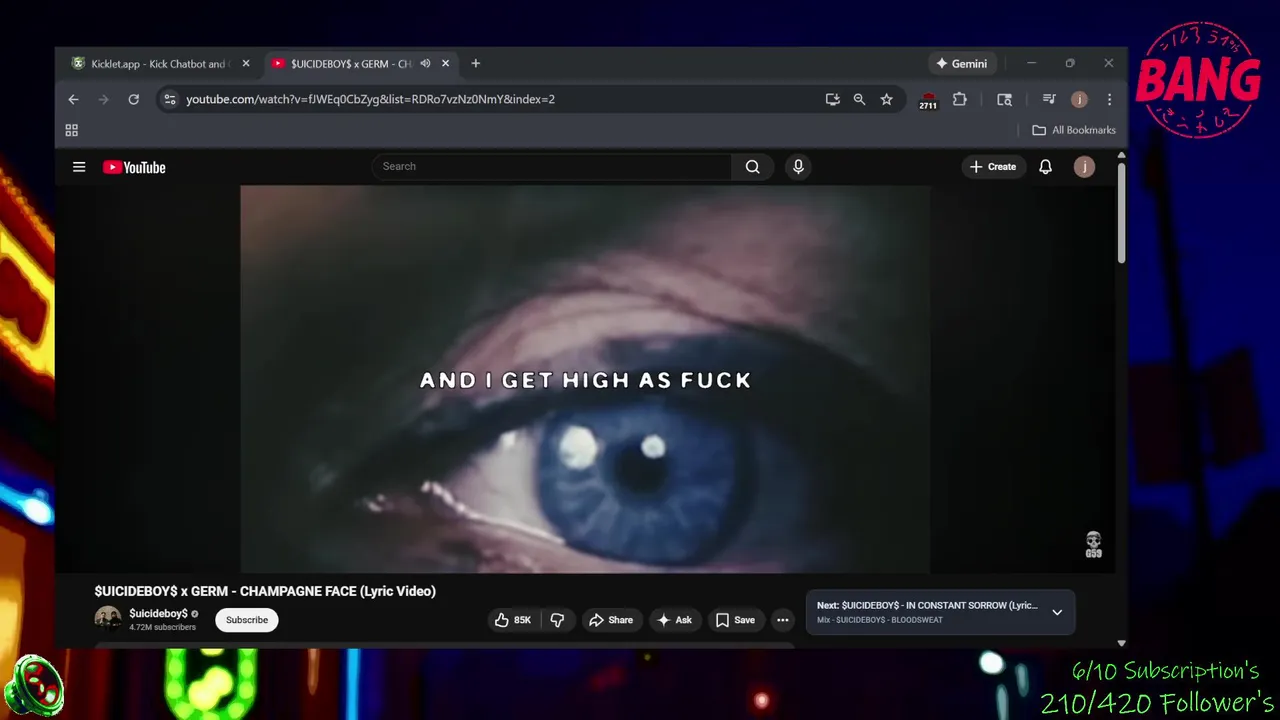1280x720 pixels.
Task: Reload the YouTube page
Action: point(133,99)
